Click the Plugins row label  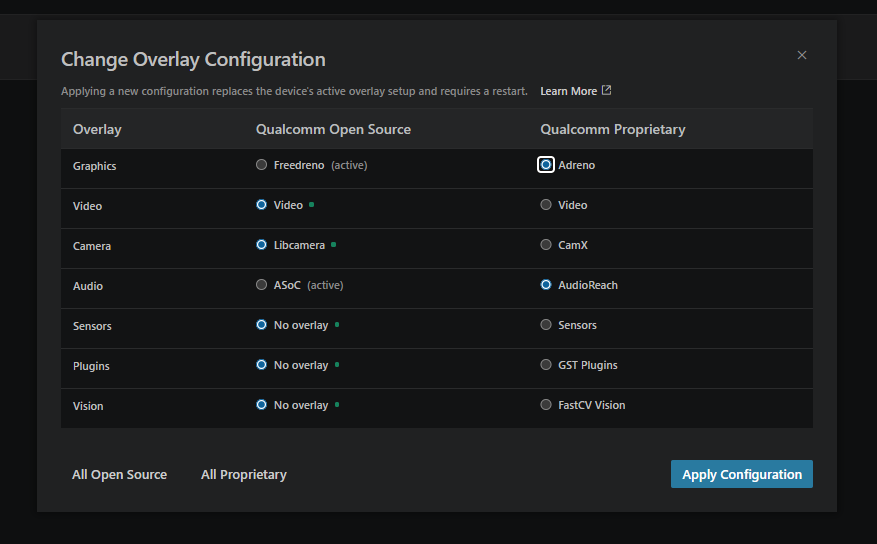click(91, 366)
